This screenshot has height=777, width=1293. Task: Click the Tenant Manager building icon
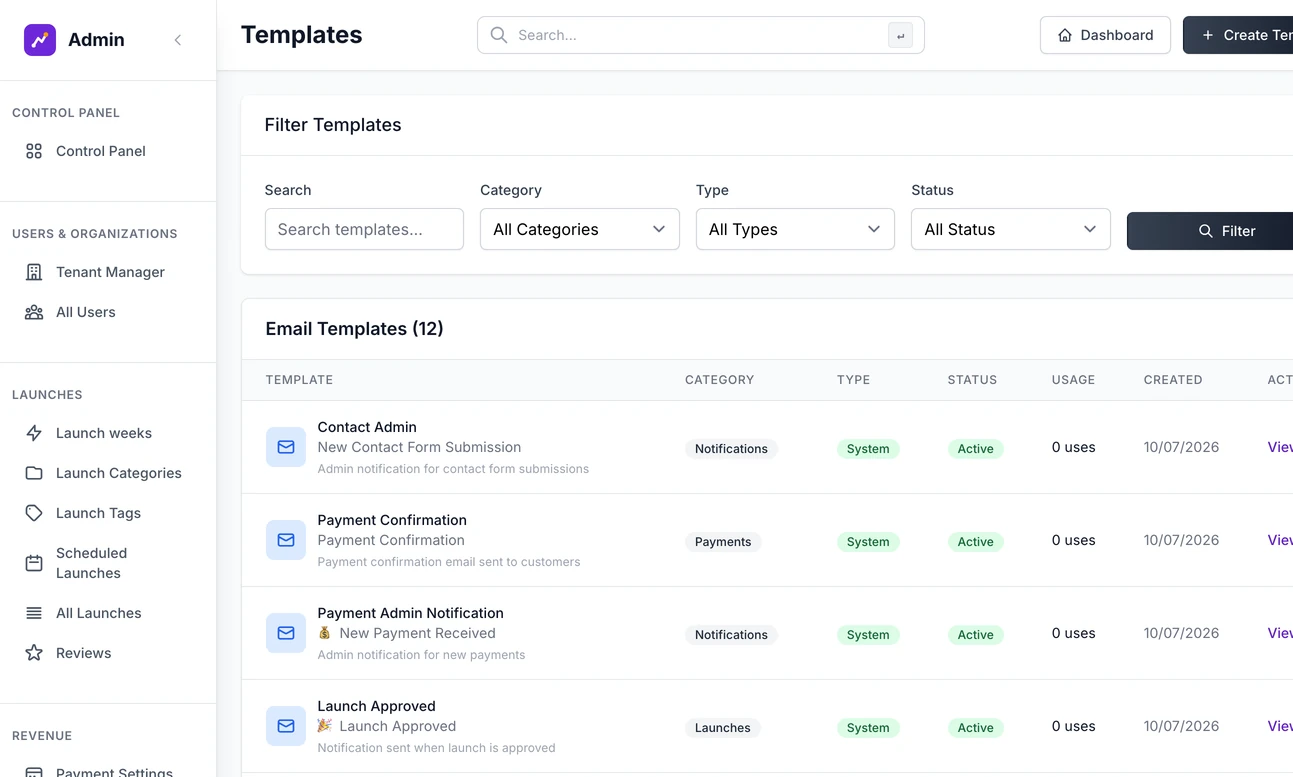point(34,272)
